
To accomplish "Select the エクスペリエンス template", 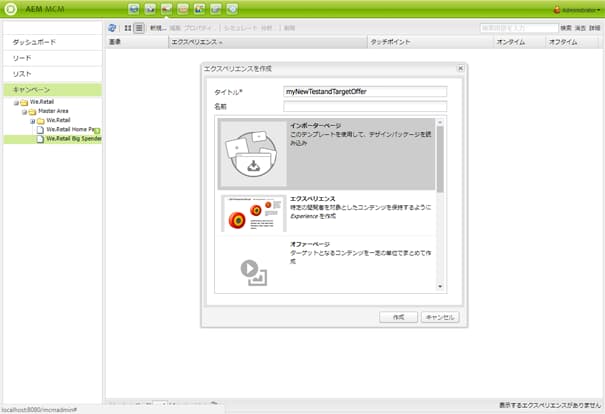I will [326, 213].
